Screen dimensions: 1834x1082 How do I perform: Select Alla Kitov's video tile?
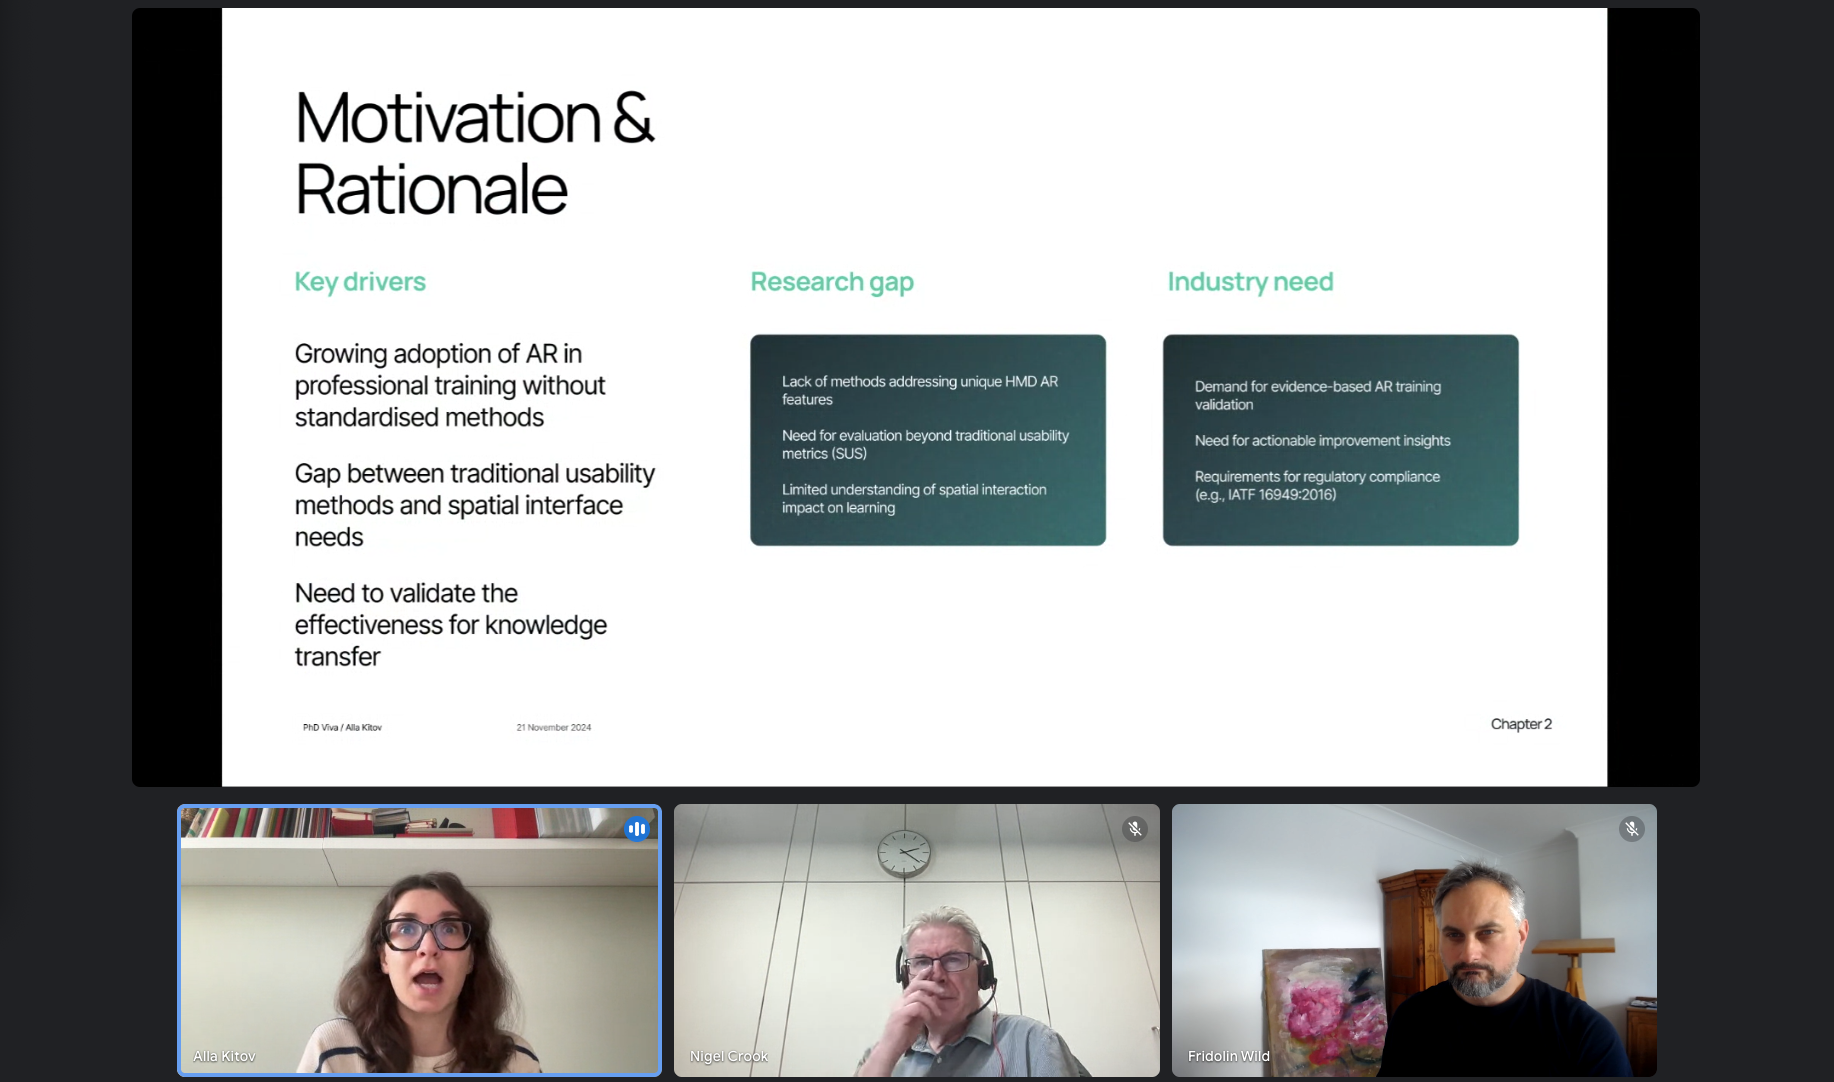[x=419, y=940]
